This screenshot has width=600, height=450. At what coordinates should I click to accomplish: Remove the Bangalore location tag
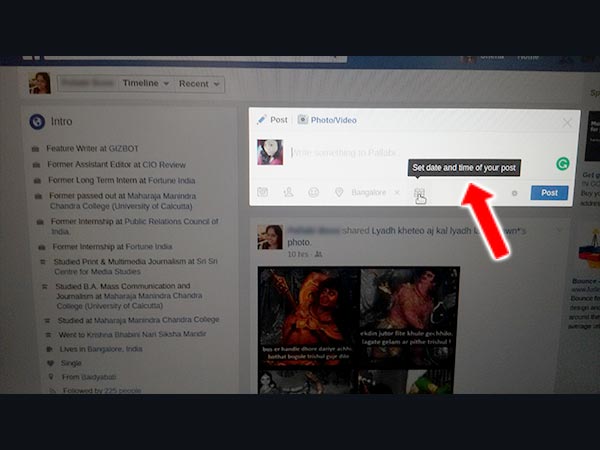coord(397,192)
